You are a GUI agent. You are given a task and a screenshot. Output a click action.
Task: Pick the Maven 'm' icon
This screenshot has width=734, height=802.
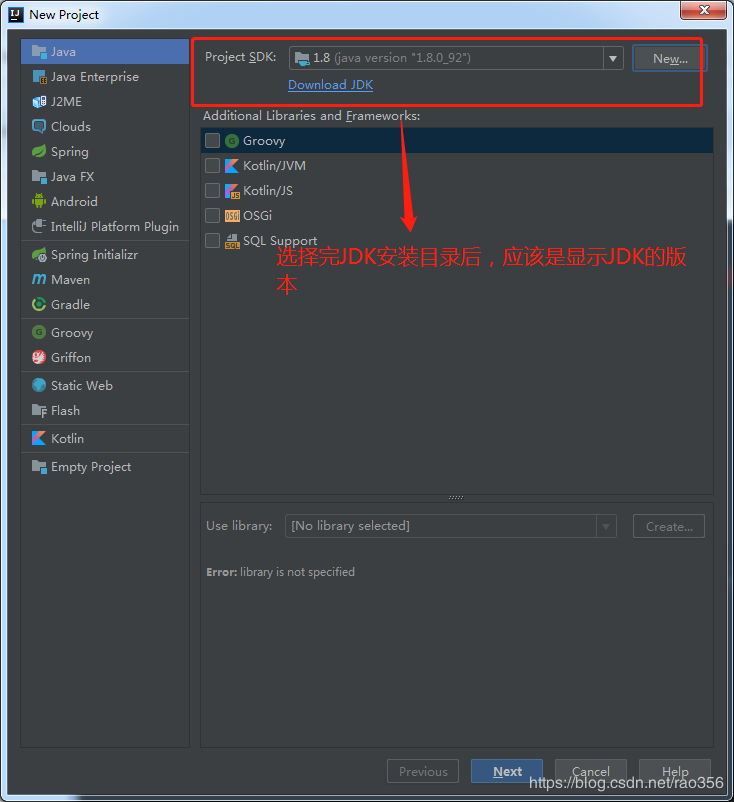click(39, 279)
